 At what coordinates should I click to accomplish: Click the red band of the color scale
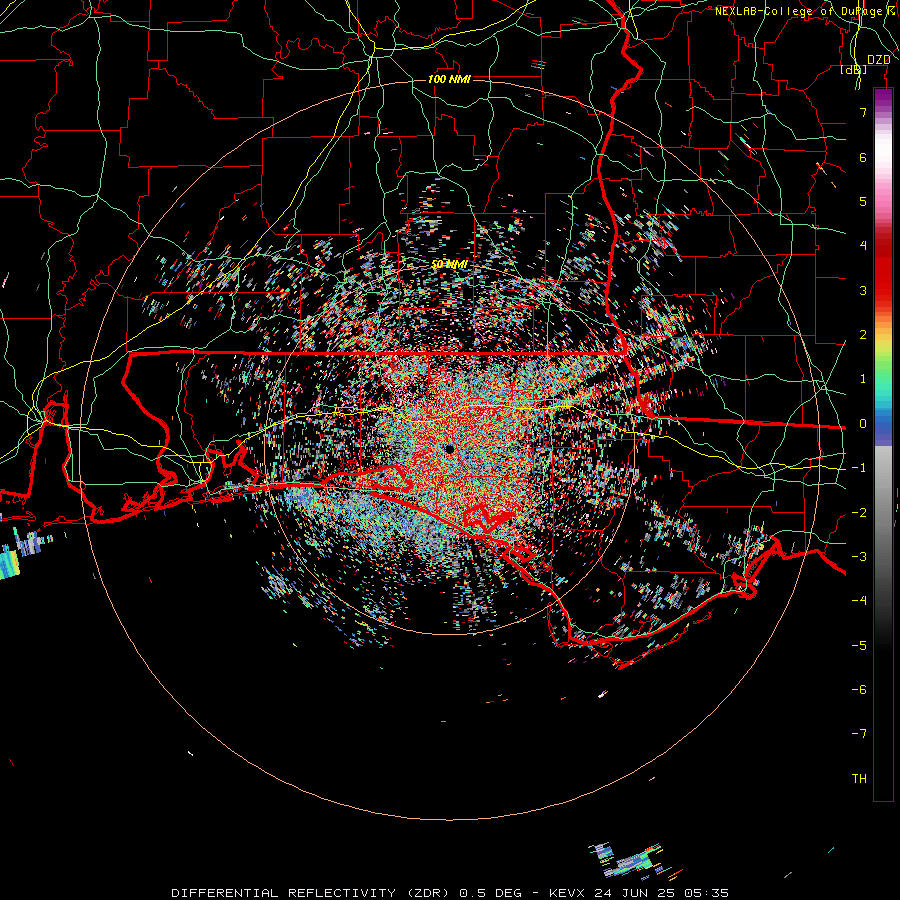click(x=883, y=270)
